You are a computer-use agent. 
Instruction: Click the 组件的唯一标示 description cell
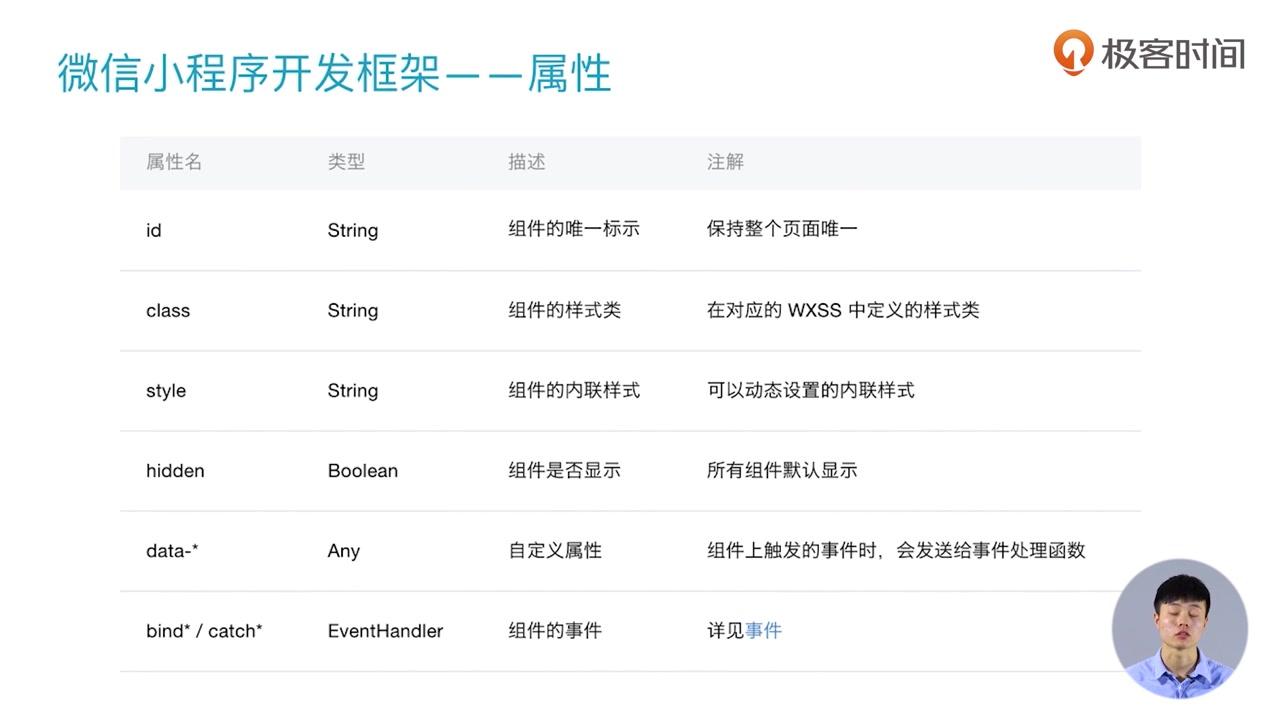tap(574, 230)
